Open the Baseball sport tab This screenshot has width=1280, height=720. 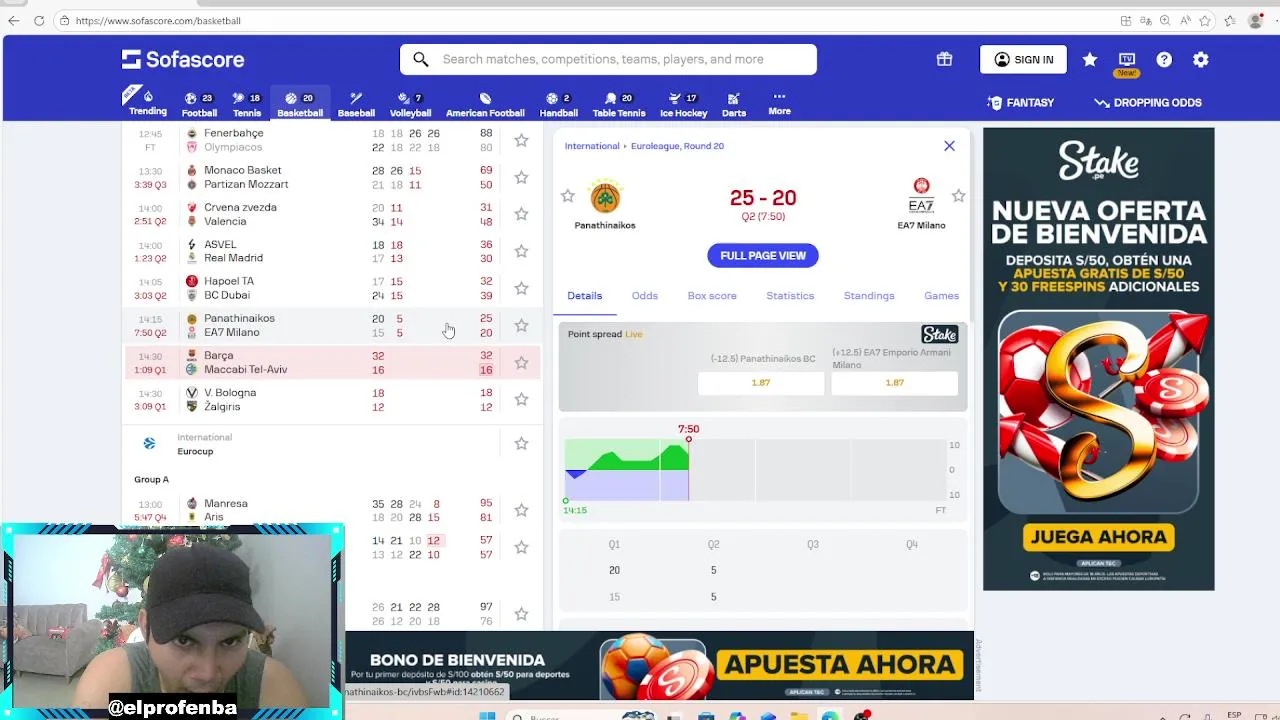pos(356,104)
